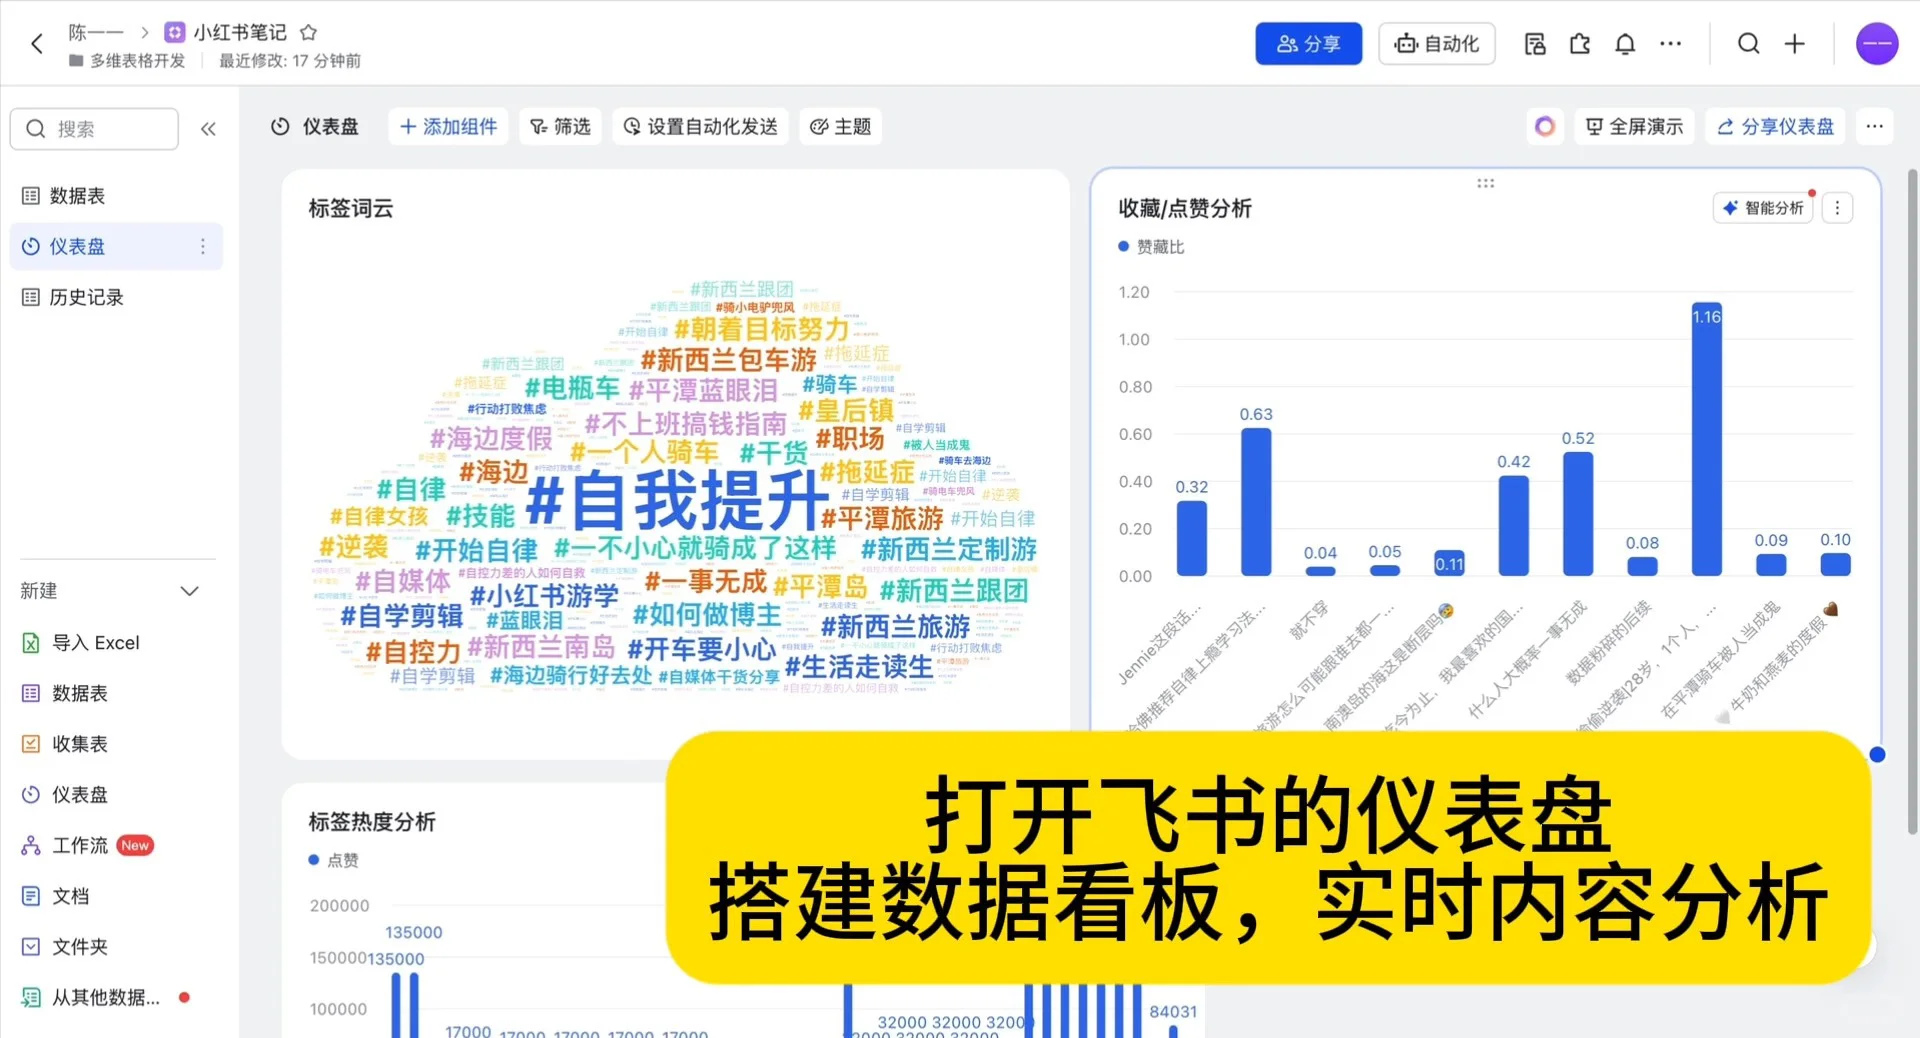Click 设置自动化发送 in the toolbar
The width and height of the screenshot is (1920, 1038).
pyautogui.click(x=700, y=126)
